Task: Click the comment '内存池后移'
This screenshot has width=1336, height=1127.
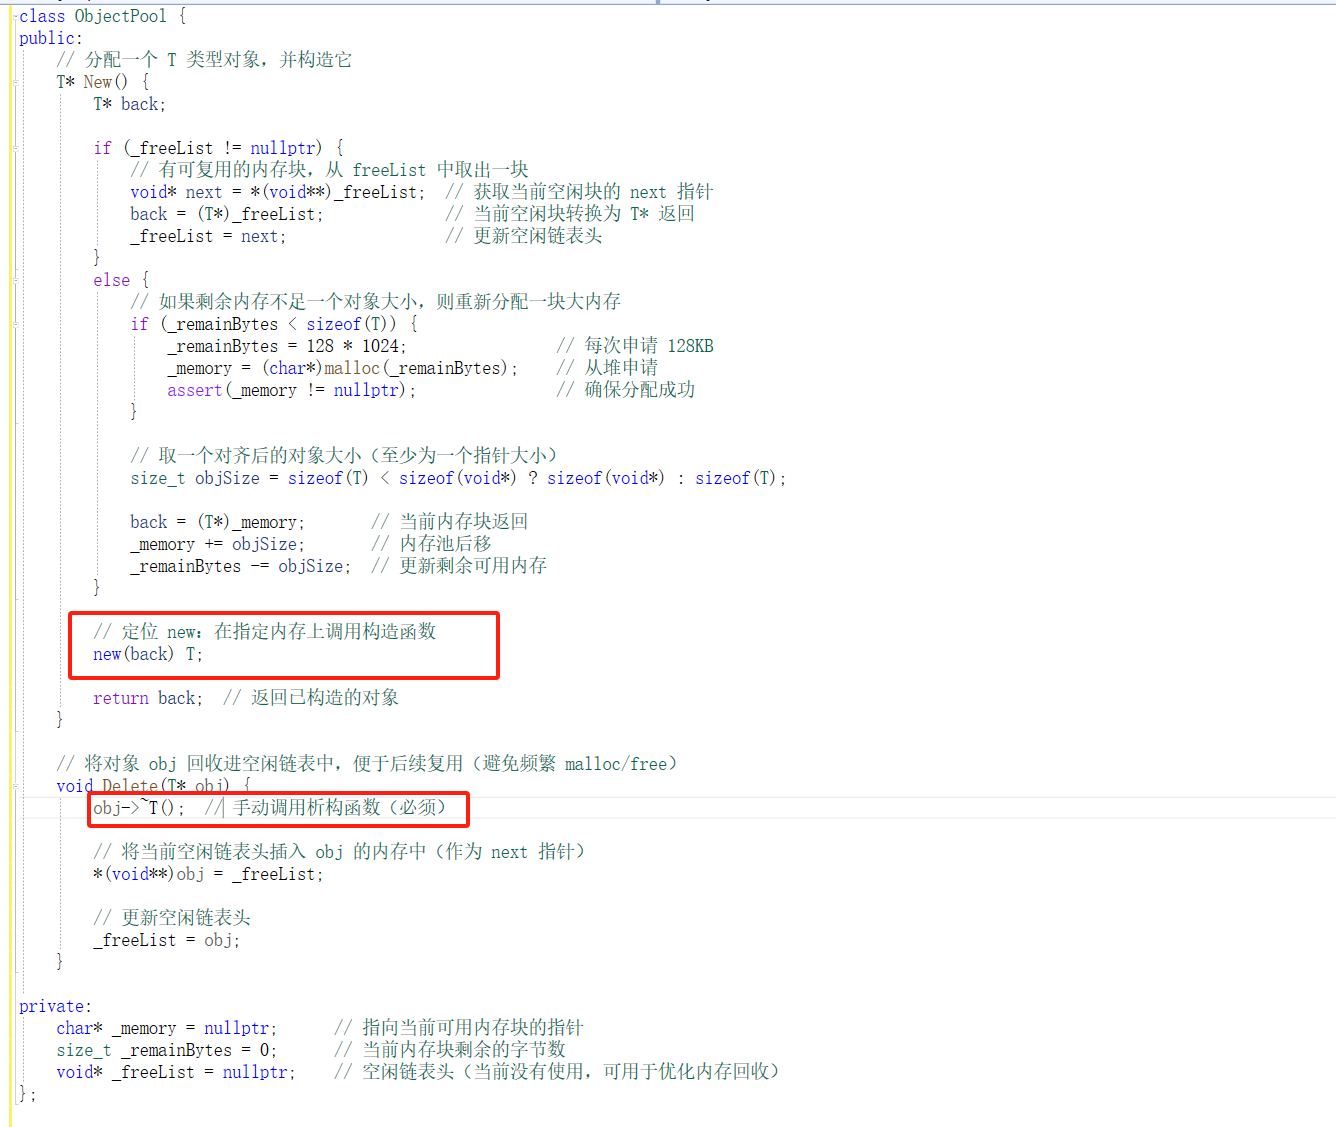Action: [431, 544]
